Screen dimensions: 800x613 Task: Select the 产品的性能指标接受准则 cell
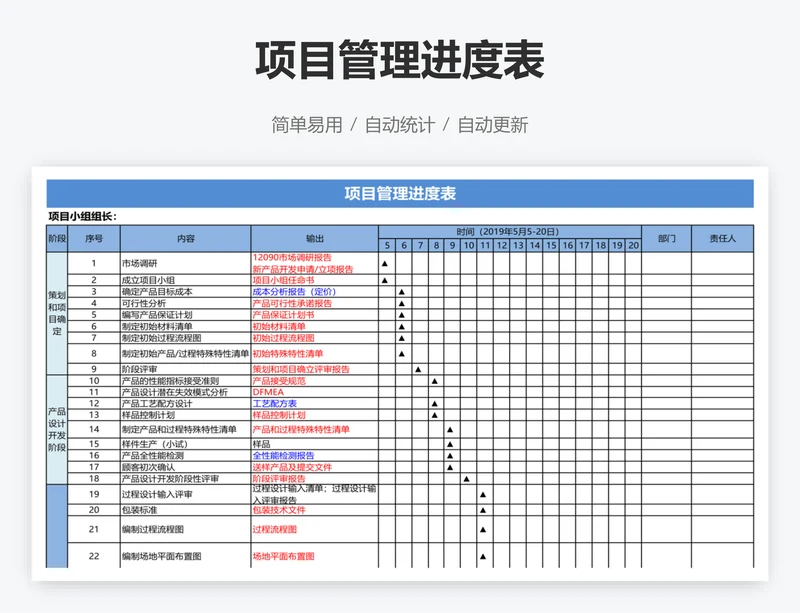186,381
